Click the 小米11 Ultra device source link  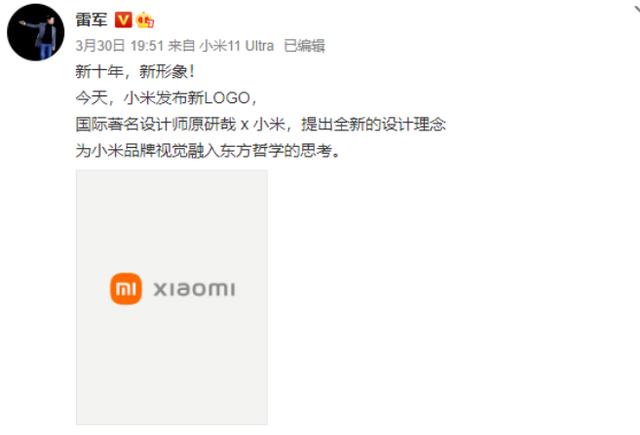pyautogui.click(x=236, y=46)
